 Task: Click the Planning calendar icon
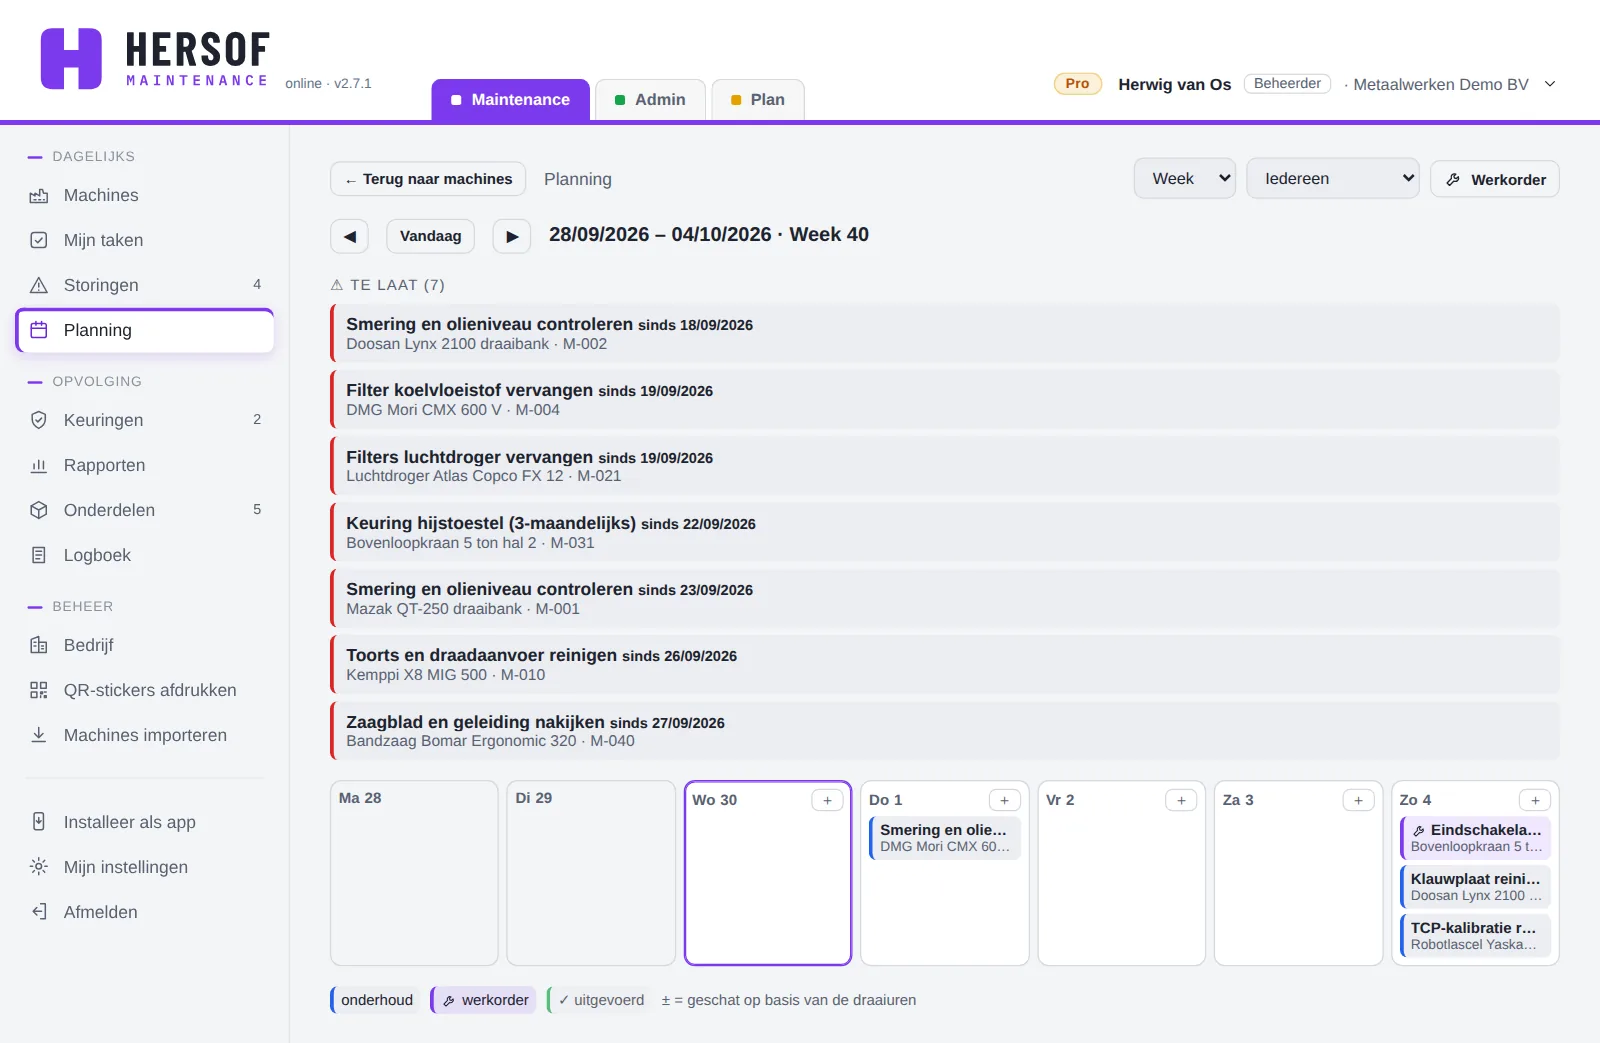39,330
